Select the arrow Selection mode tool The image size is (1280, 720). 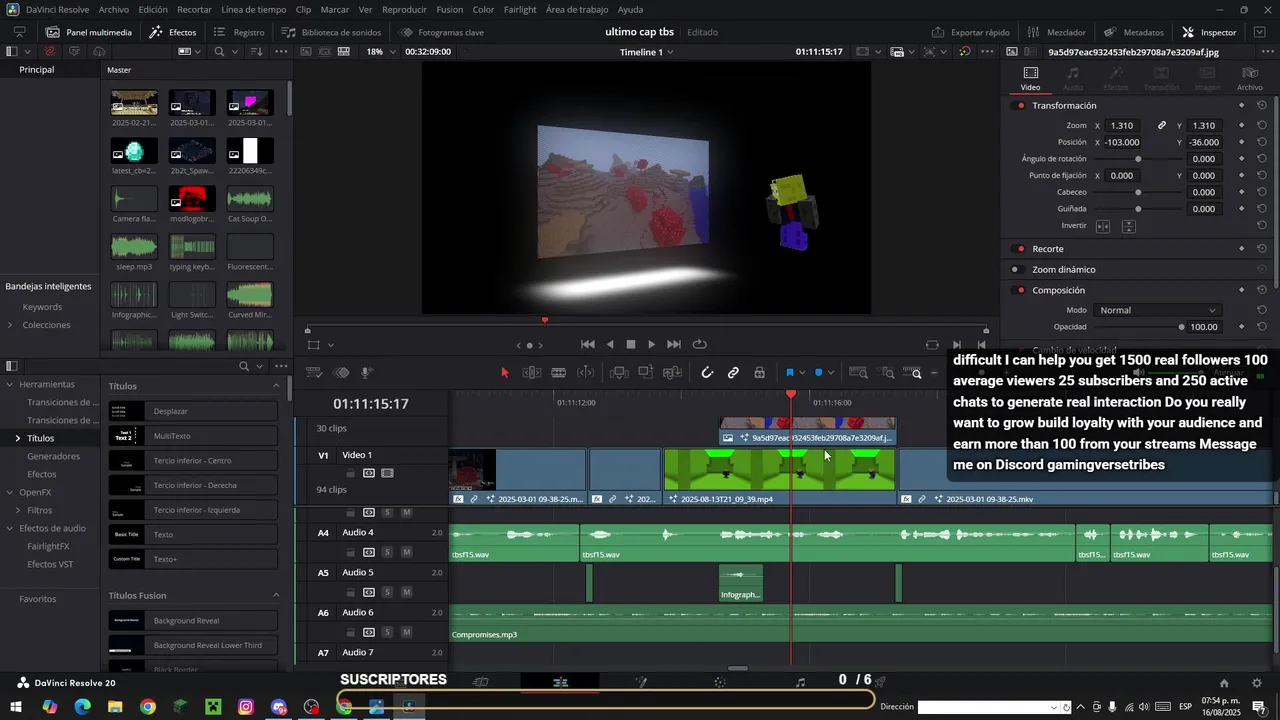[505, 373]
